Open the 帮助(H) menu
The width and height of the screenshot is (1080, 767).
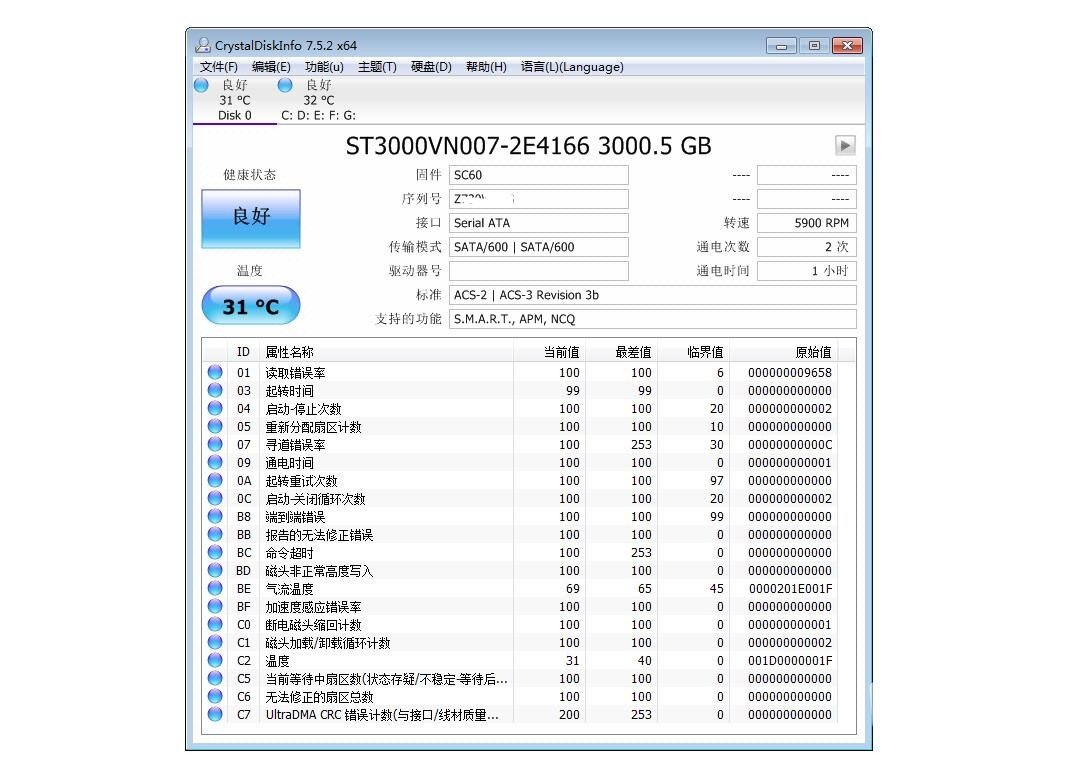486,67
